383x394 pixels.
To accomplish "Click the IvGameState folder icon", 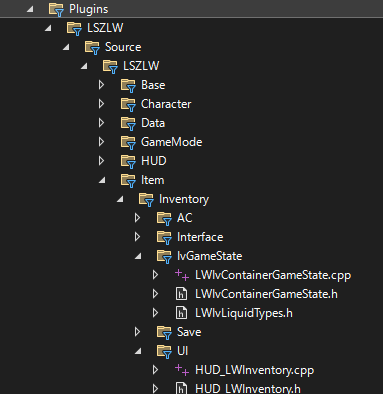I will 164,256.
